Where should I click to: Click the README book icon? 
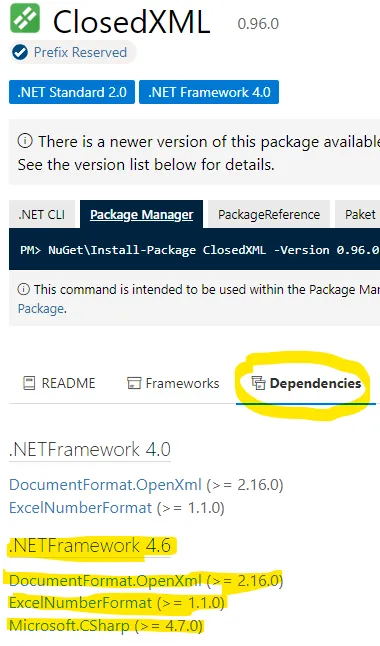[29, 383]
